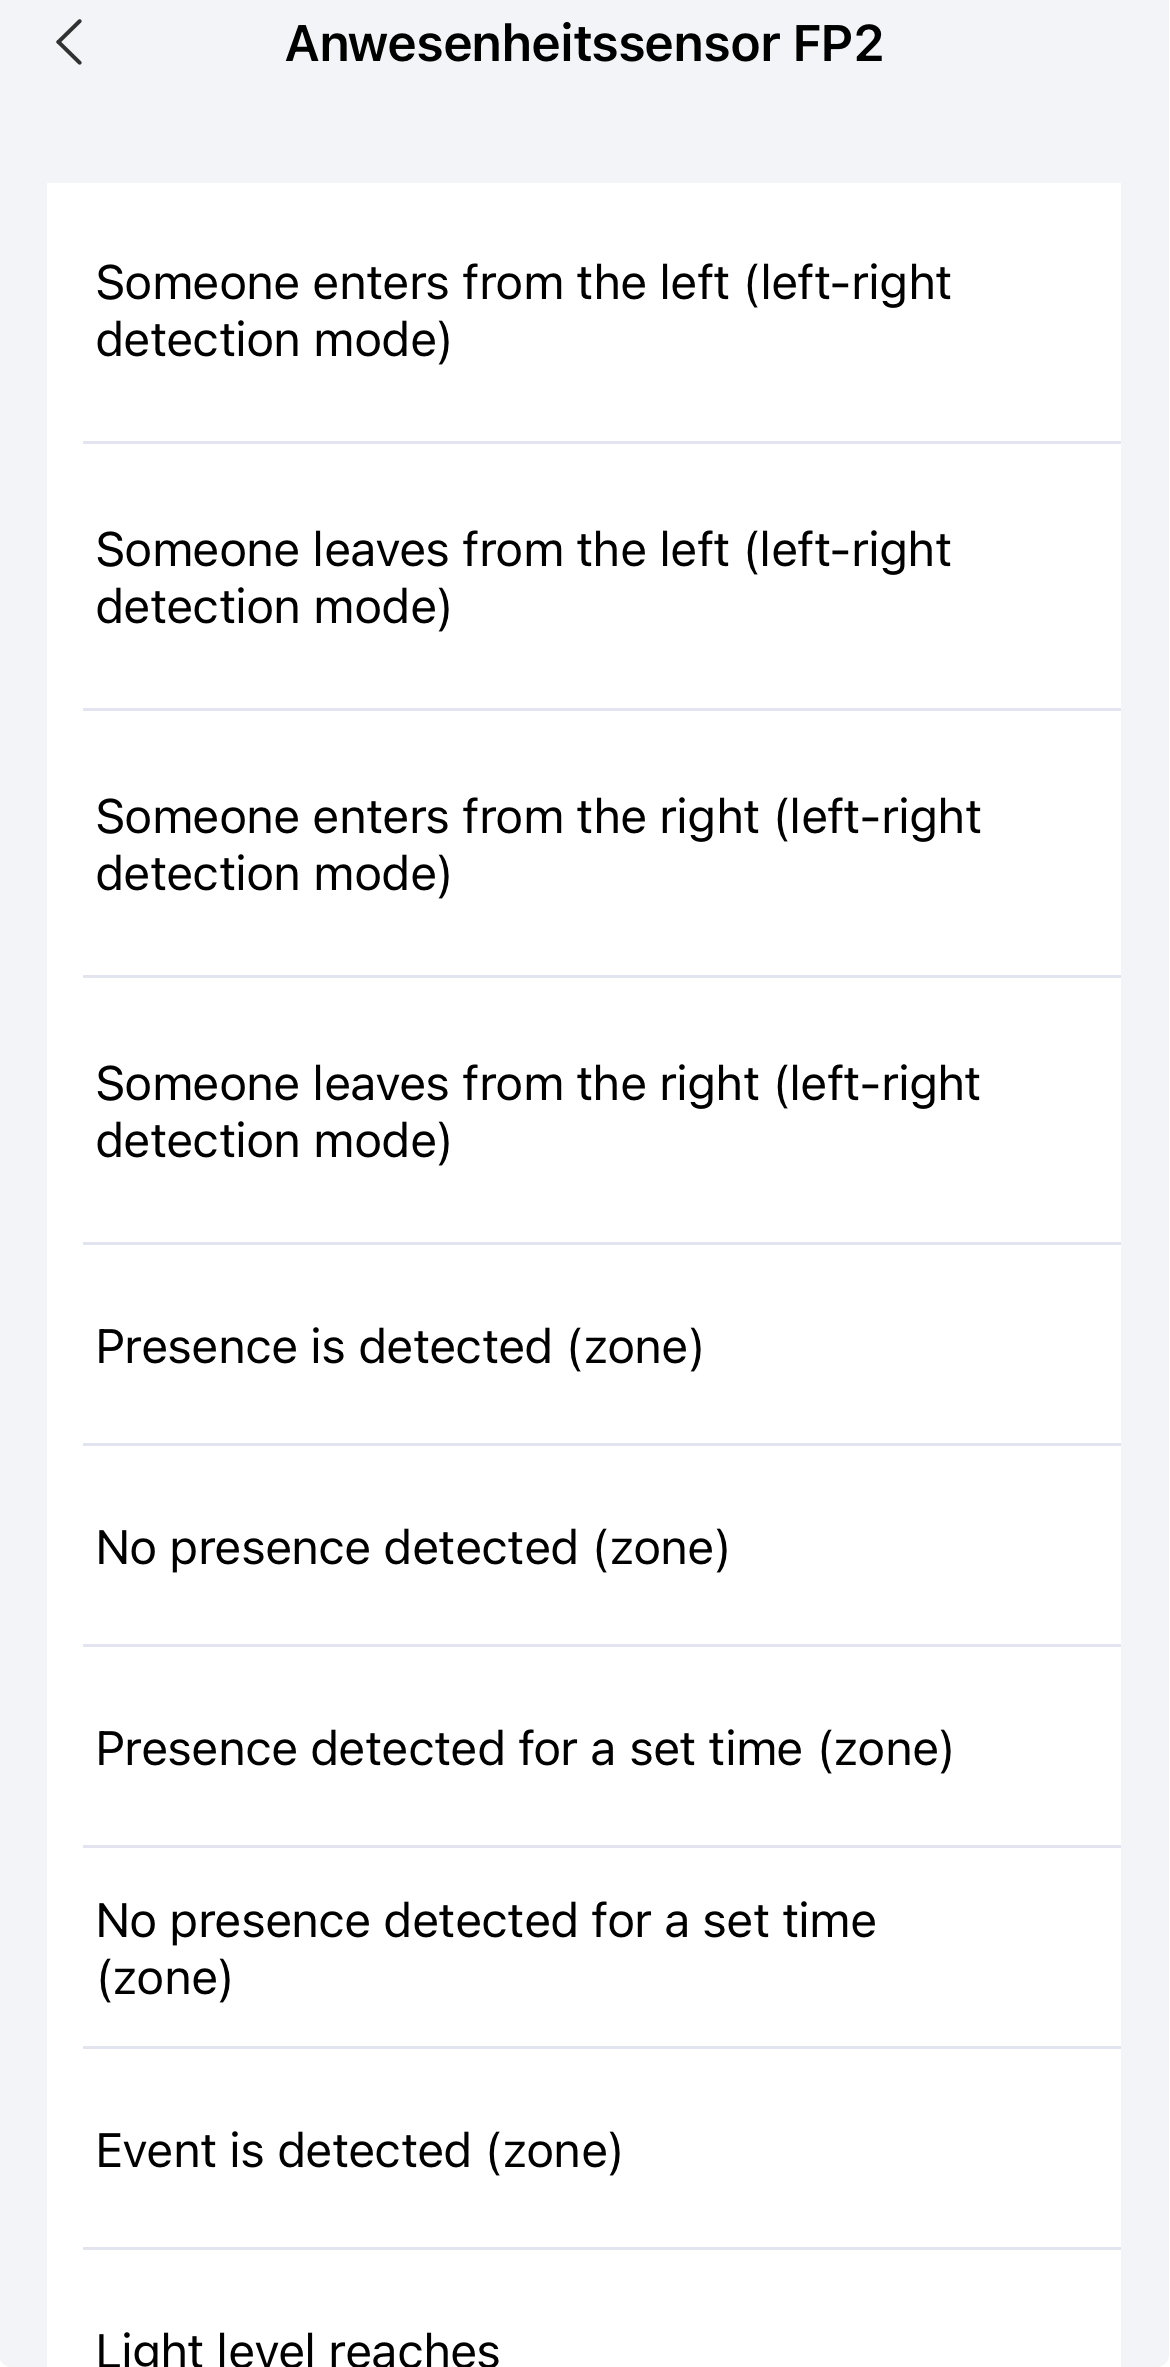Viewport: 1170px width, 2367px height.
Task: Choose "Someone leaves from the left" option
Action: [584, 577]
